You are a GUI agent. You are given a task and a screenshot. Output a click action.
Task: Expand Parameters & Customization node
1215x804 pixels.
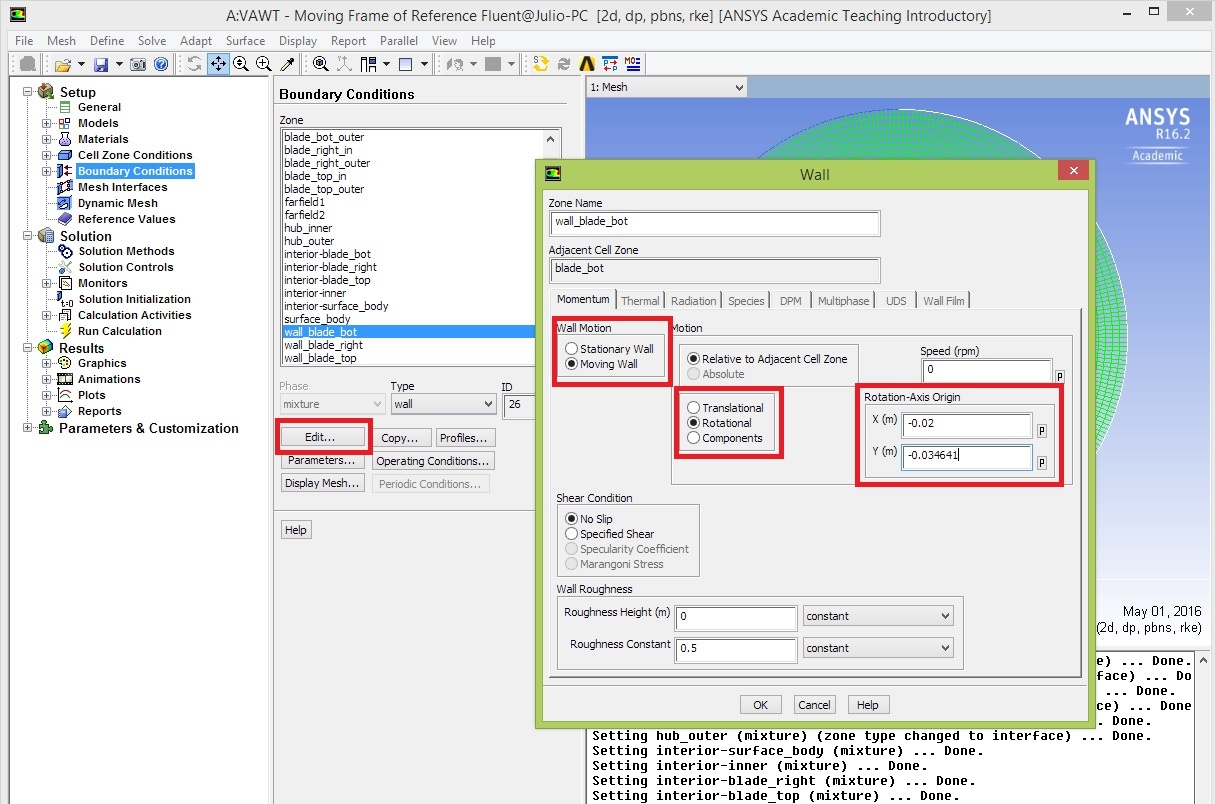(27, 428)
